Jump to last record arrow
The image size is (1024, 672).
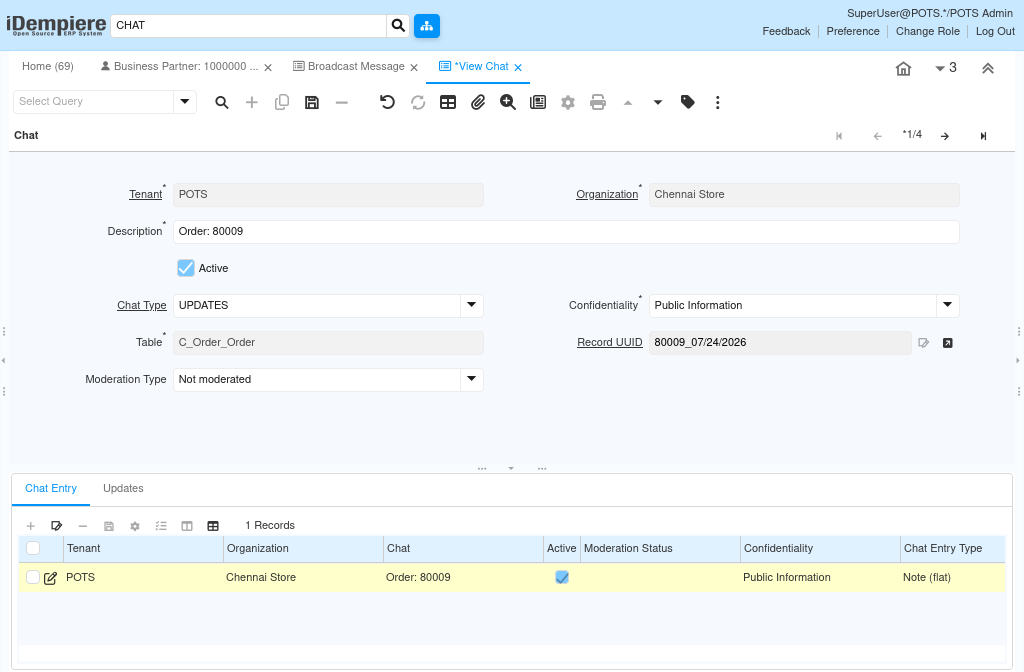pyautogui.click(x=983, y=136)
